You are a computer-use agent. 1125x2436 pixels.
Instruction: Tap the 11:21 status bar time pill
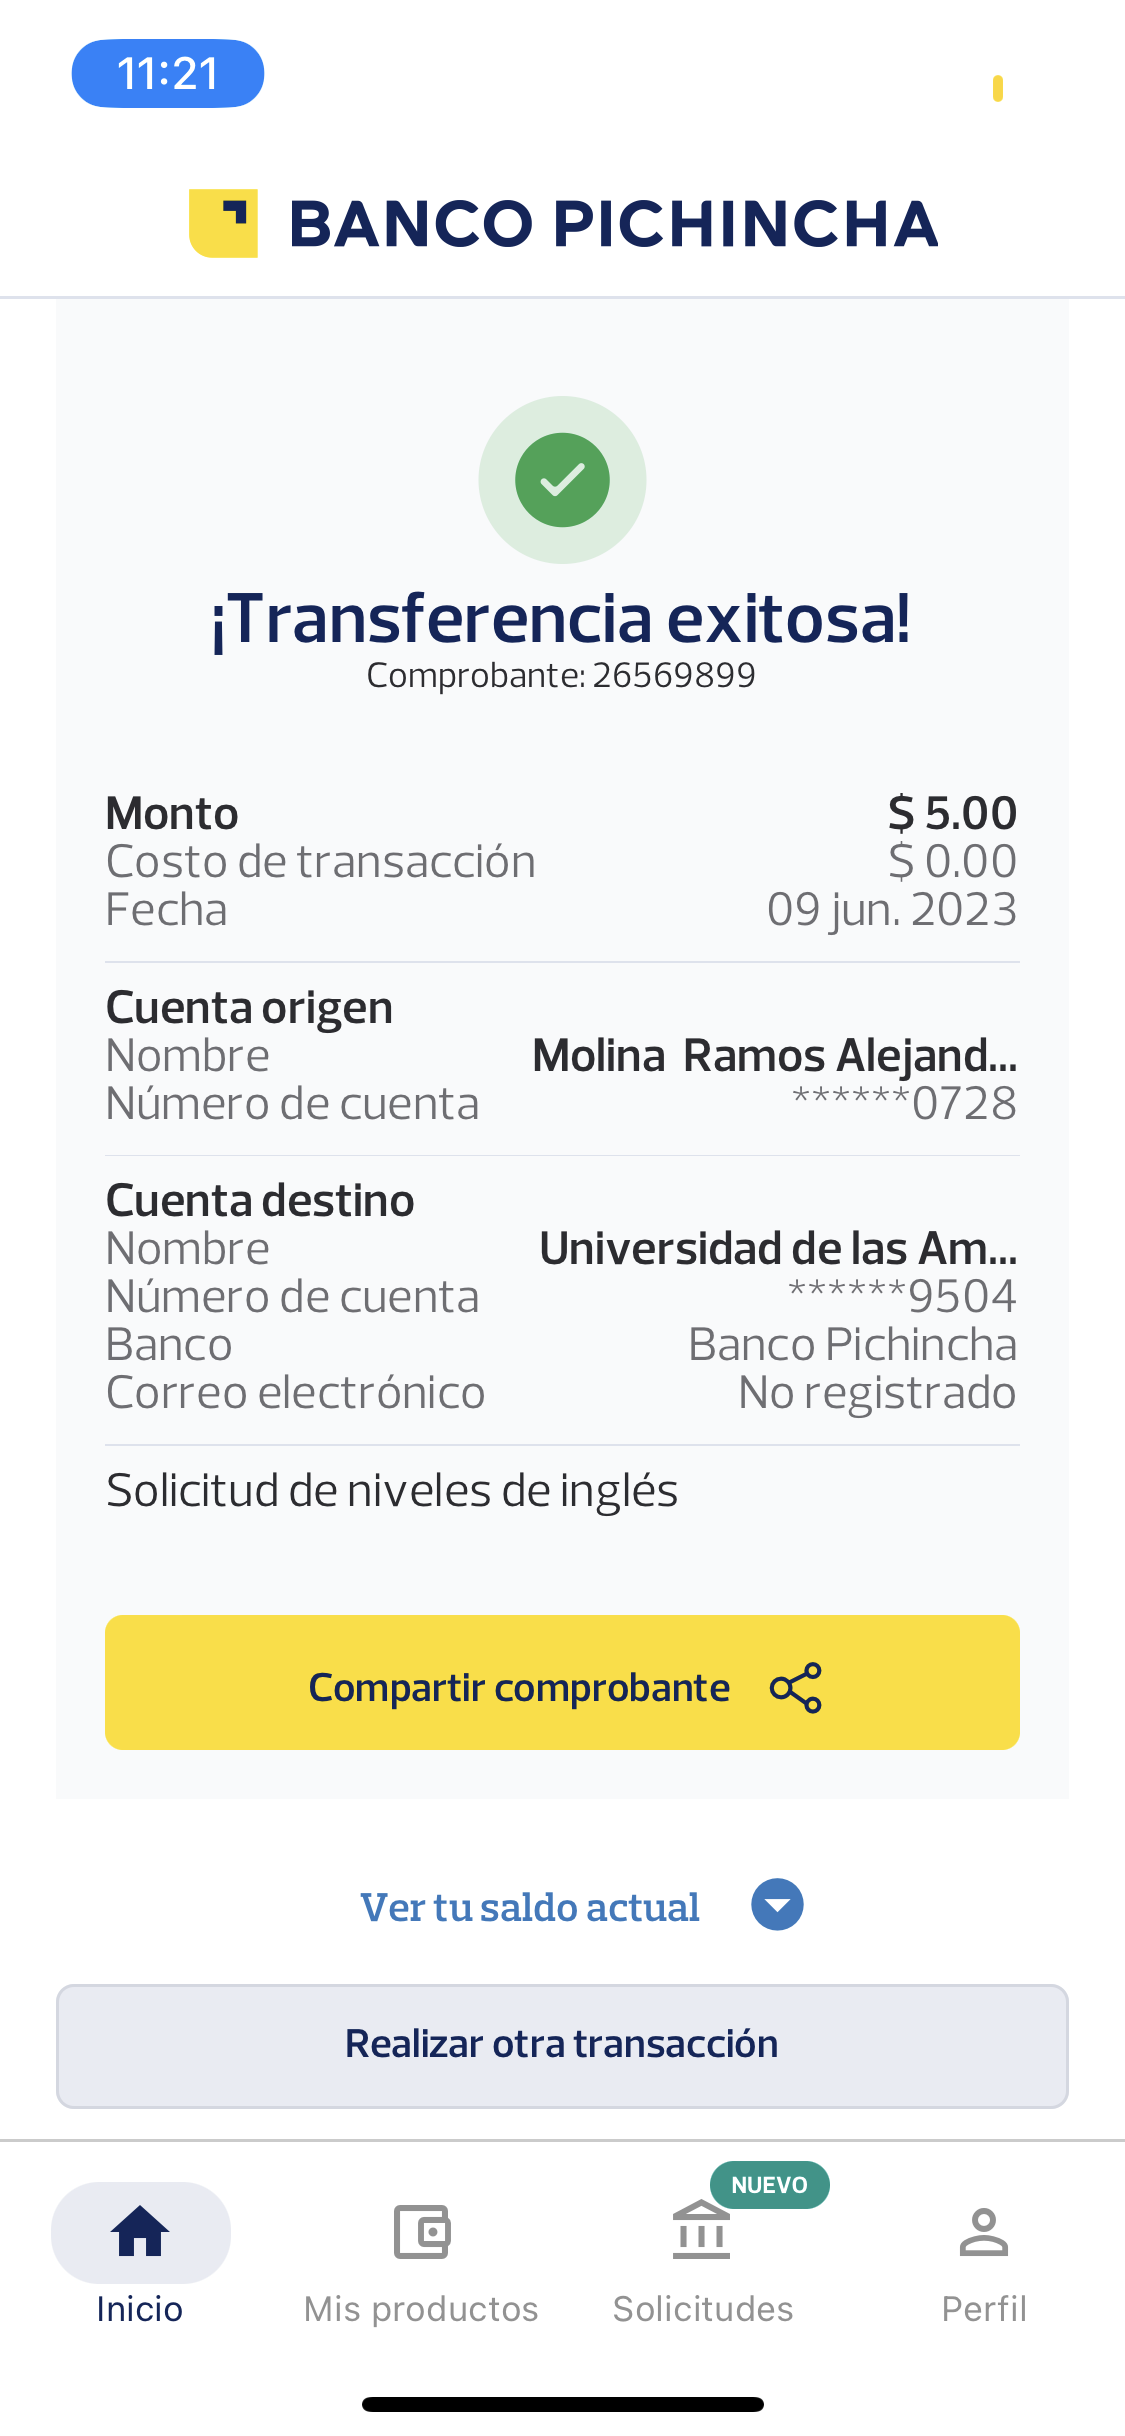click(168, 73)
